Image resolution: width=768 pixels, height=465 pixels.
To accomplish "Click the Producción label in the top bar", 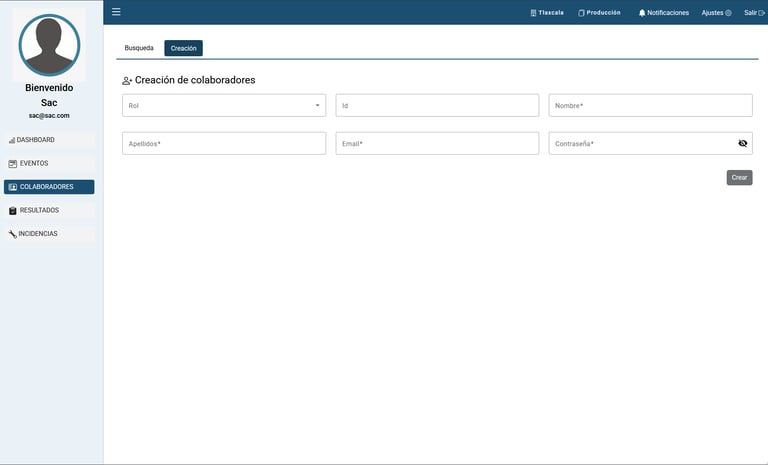I will (603, 13).
